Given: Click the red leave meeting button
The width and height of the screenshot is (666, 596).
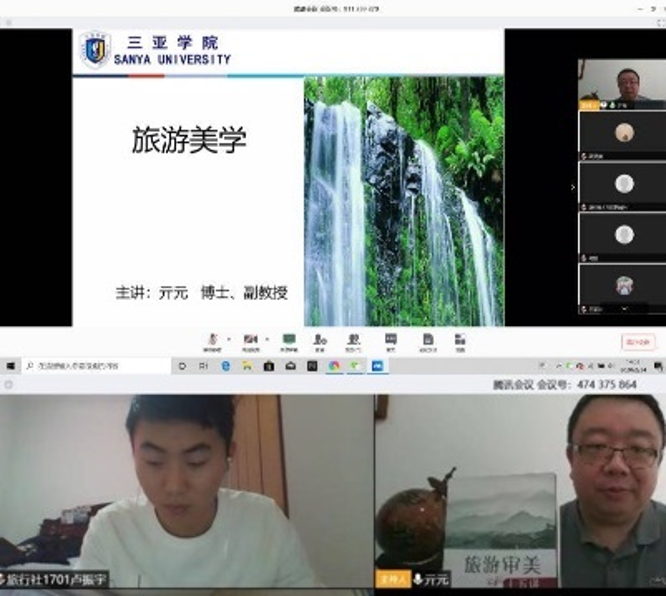Looking at the screenshot, I should (x=638, y=342).
